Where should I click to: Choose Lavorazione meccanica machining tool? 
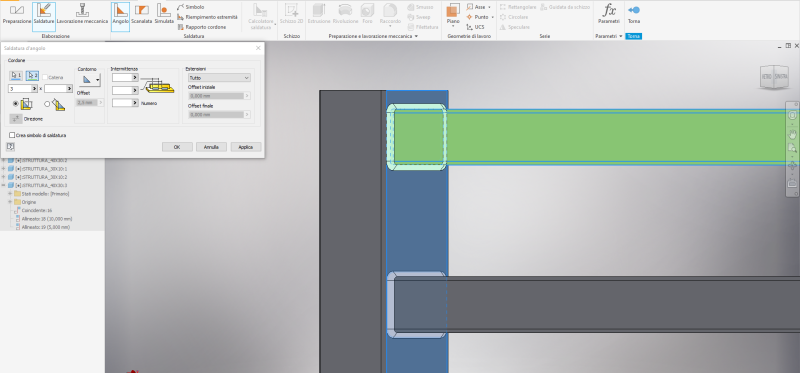pyautogui.click(x=82, y=14)
